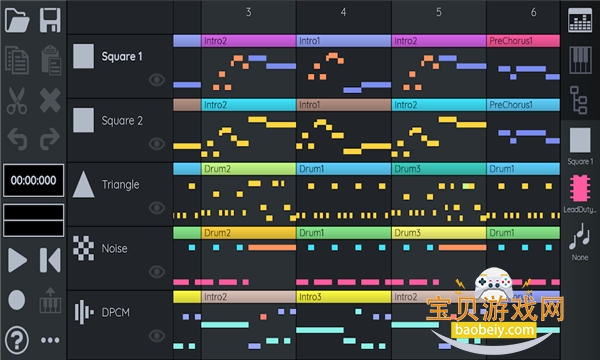
Task: Start playback with the Play button
Action: (17, 261)
